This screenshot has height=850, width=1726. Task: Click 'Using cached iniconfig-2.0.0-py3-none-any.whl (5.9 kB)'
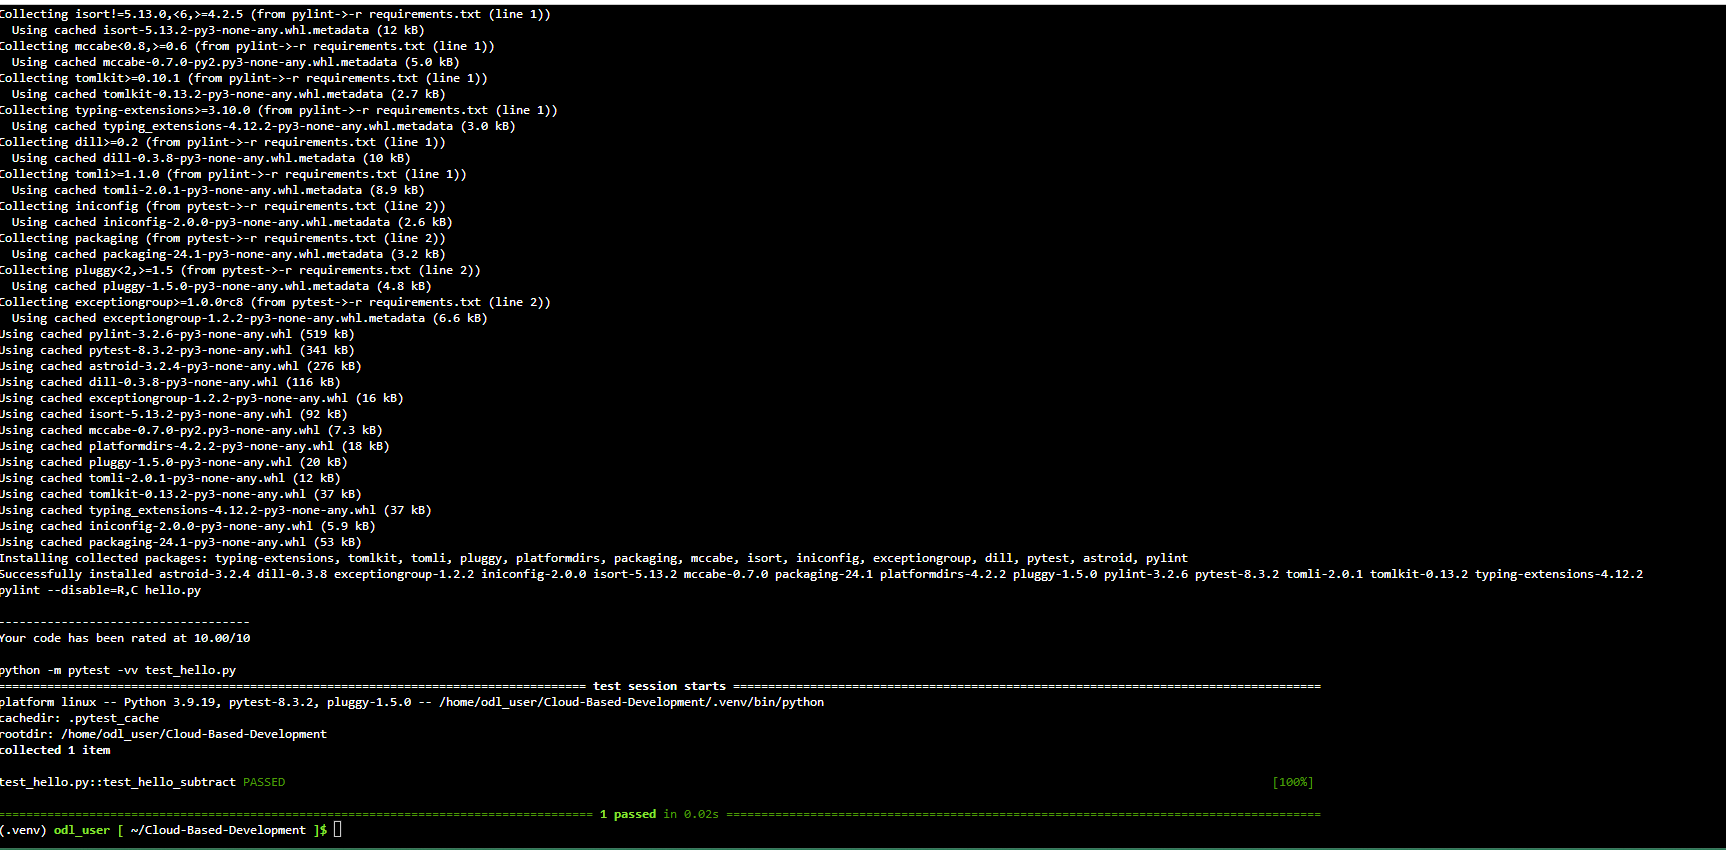(188, 526)
